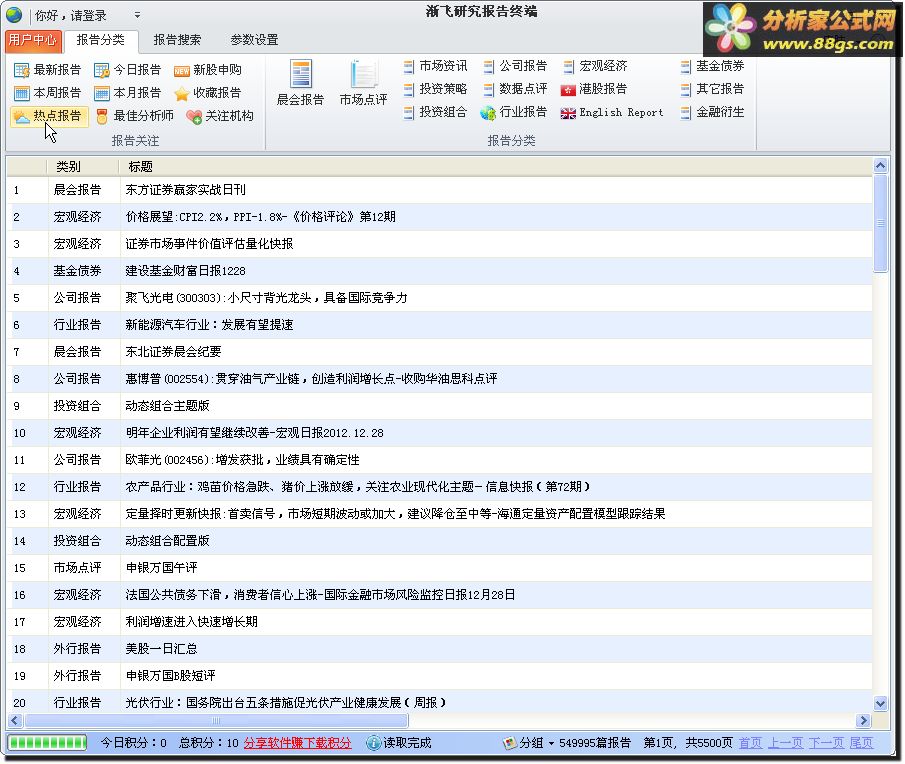
Task: Click the horizontal scrollbar right arrow
Action: pyautogui.click(x=863, y=720)
